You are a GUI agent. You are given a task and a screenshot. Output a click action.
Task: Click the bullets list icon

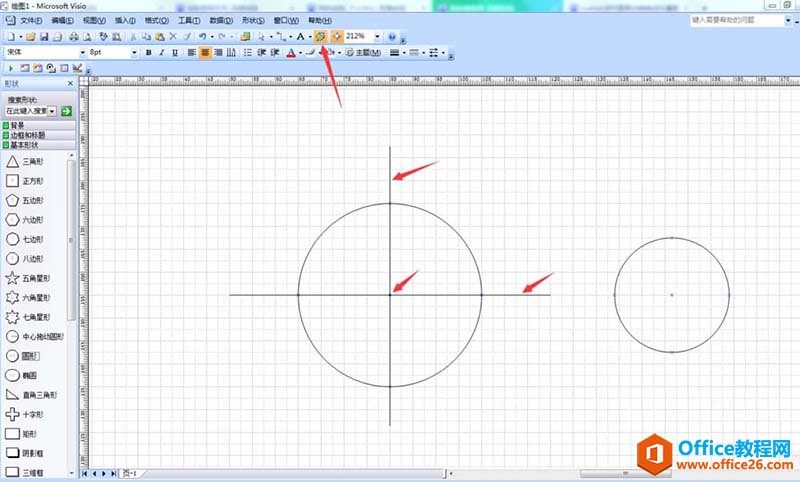pyautogui.click(x=248, y=53)
